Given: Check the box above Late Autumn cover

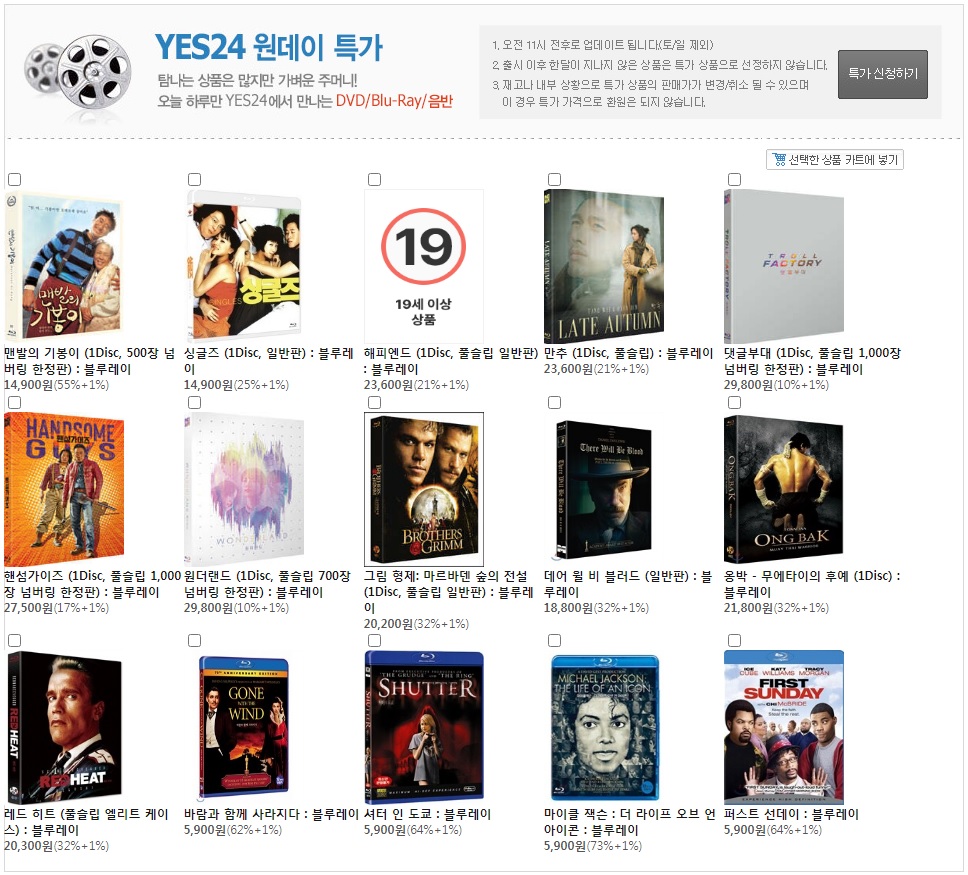Looking at the screenshot, I should [554, 179].
